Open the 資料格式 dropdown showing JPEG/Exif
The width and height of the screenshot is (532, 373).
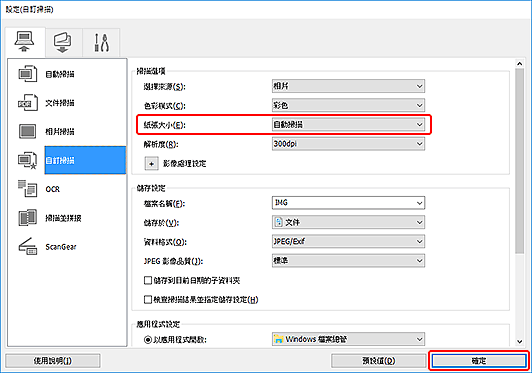pyautogui.click(x=348, y=241)
